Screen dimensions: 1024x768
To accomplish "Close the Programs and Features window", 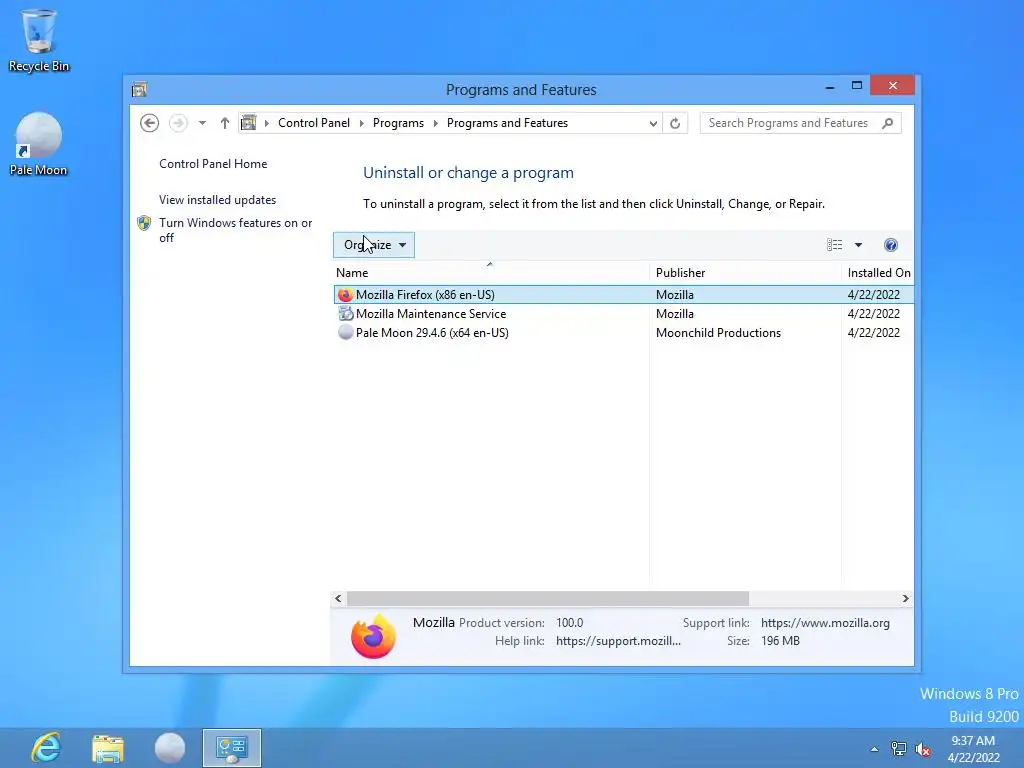I will [893, 86].
